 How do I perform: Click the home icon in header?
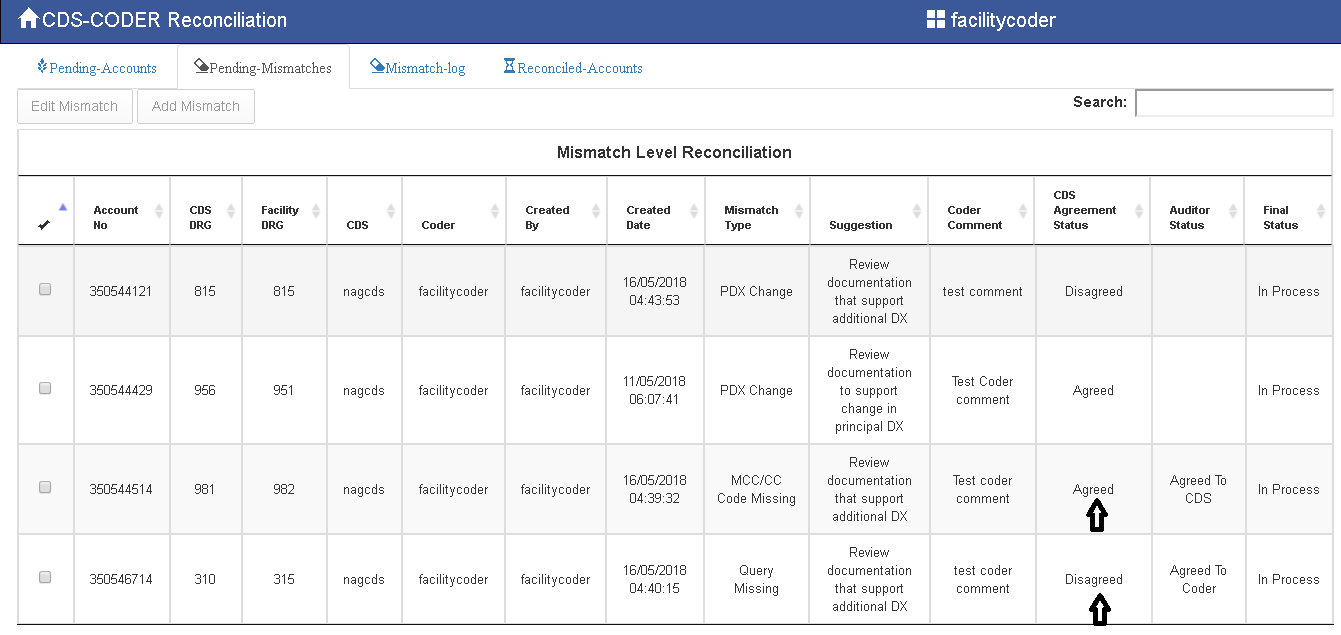pyautogui.click(x=28, y=19)
